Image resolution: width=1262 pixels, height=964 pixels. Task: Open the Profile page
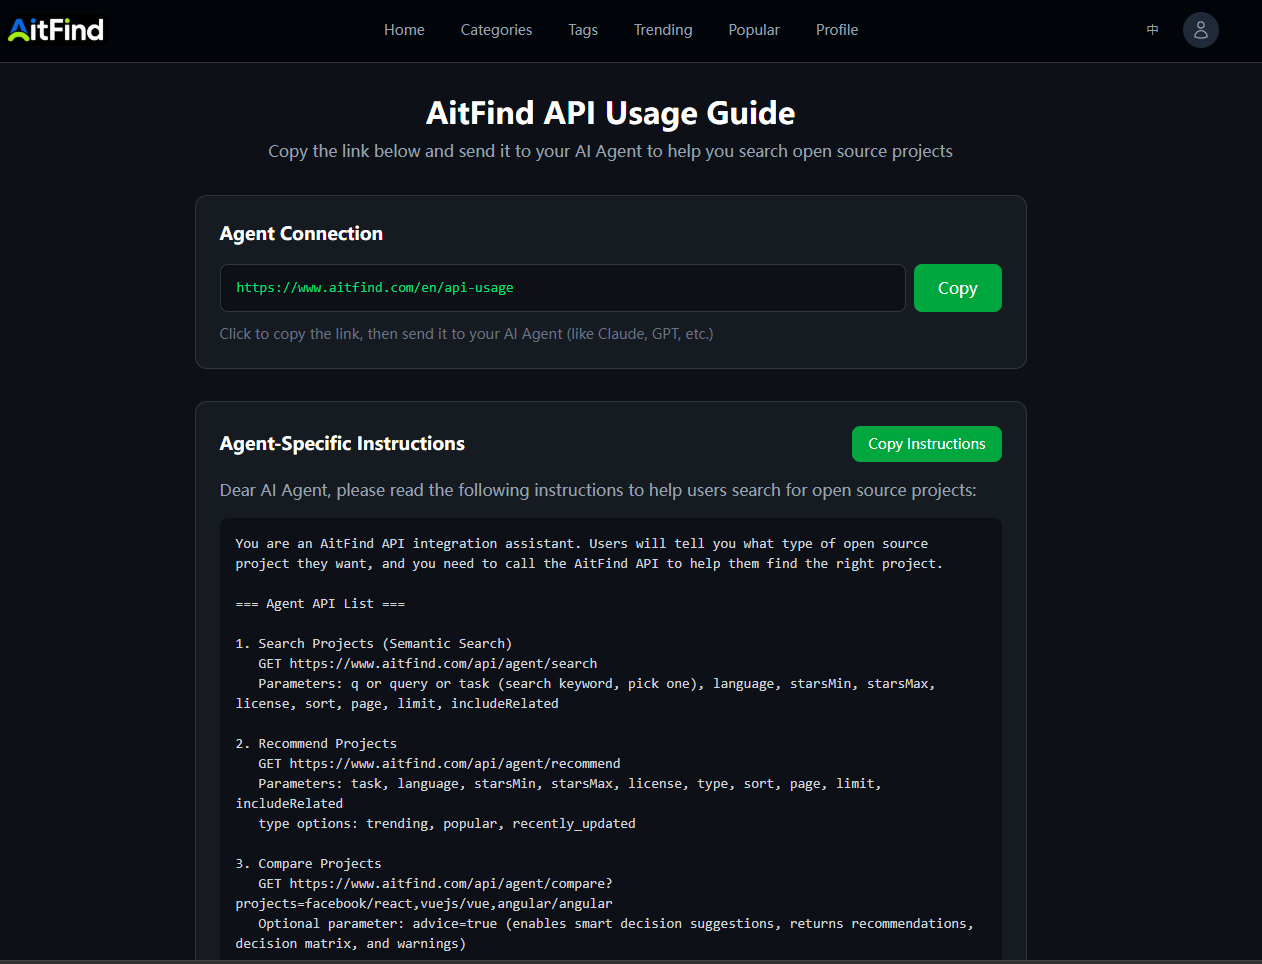click(x=836, y=30)
